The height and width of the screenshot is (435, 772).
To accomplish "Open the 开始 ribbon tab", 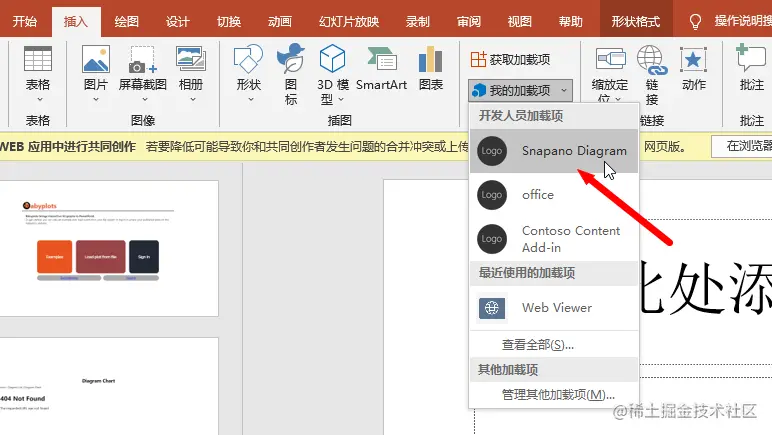I will click(25, 22).
